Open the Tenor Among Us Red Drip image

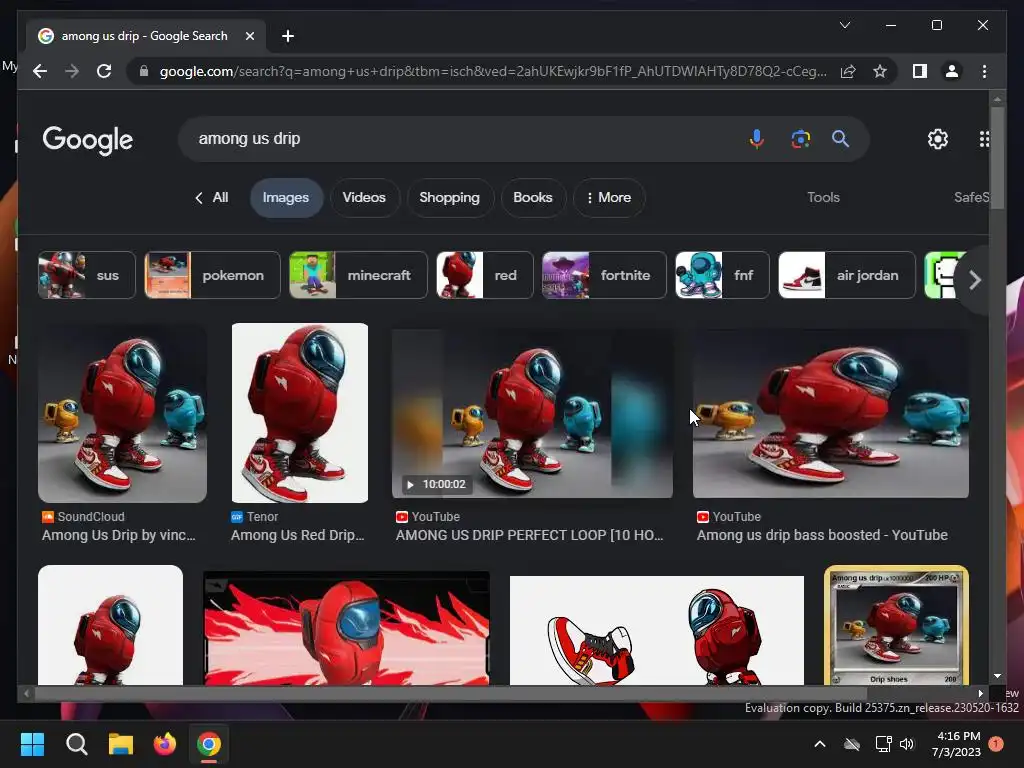click(300, 413)
